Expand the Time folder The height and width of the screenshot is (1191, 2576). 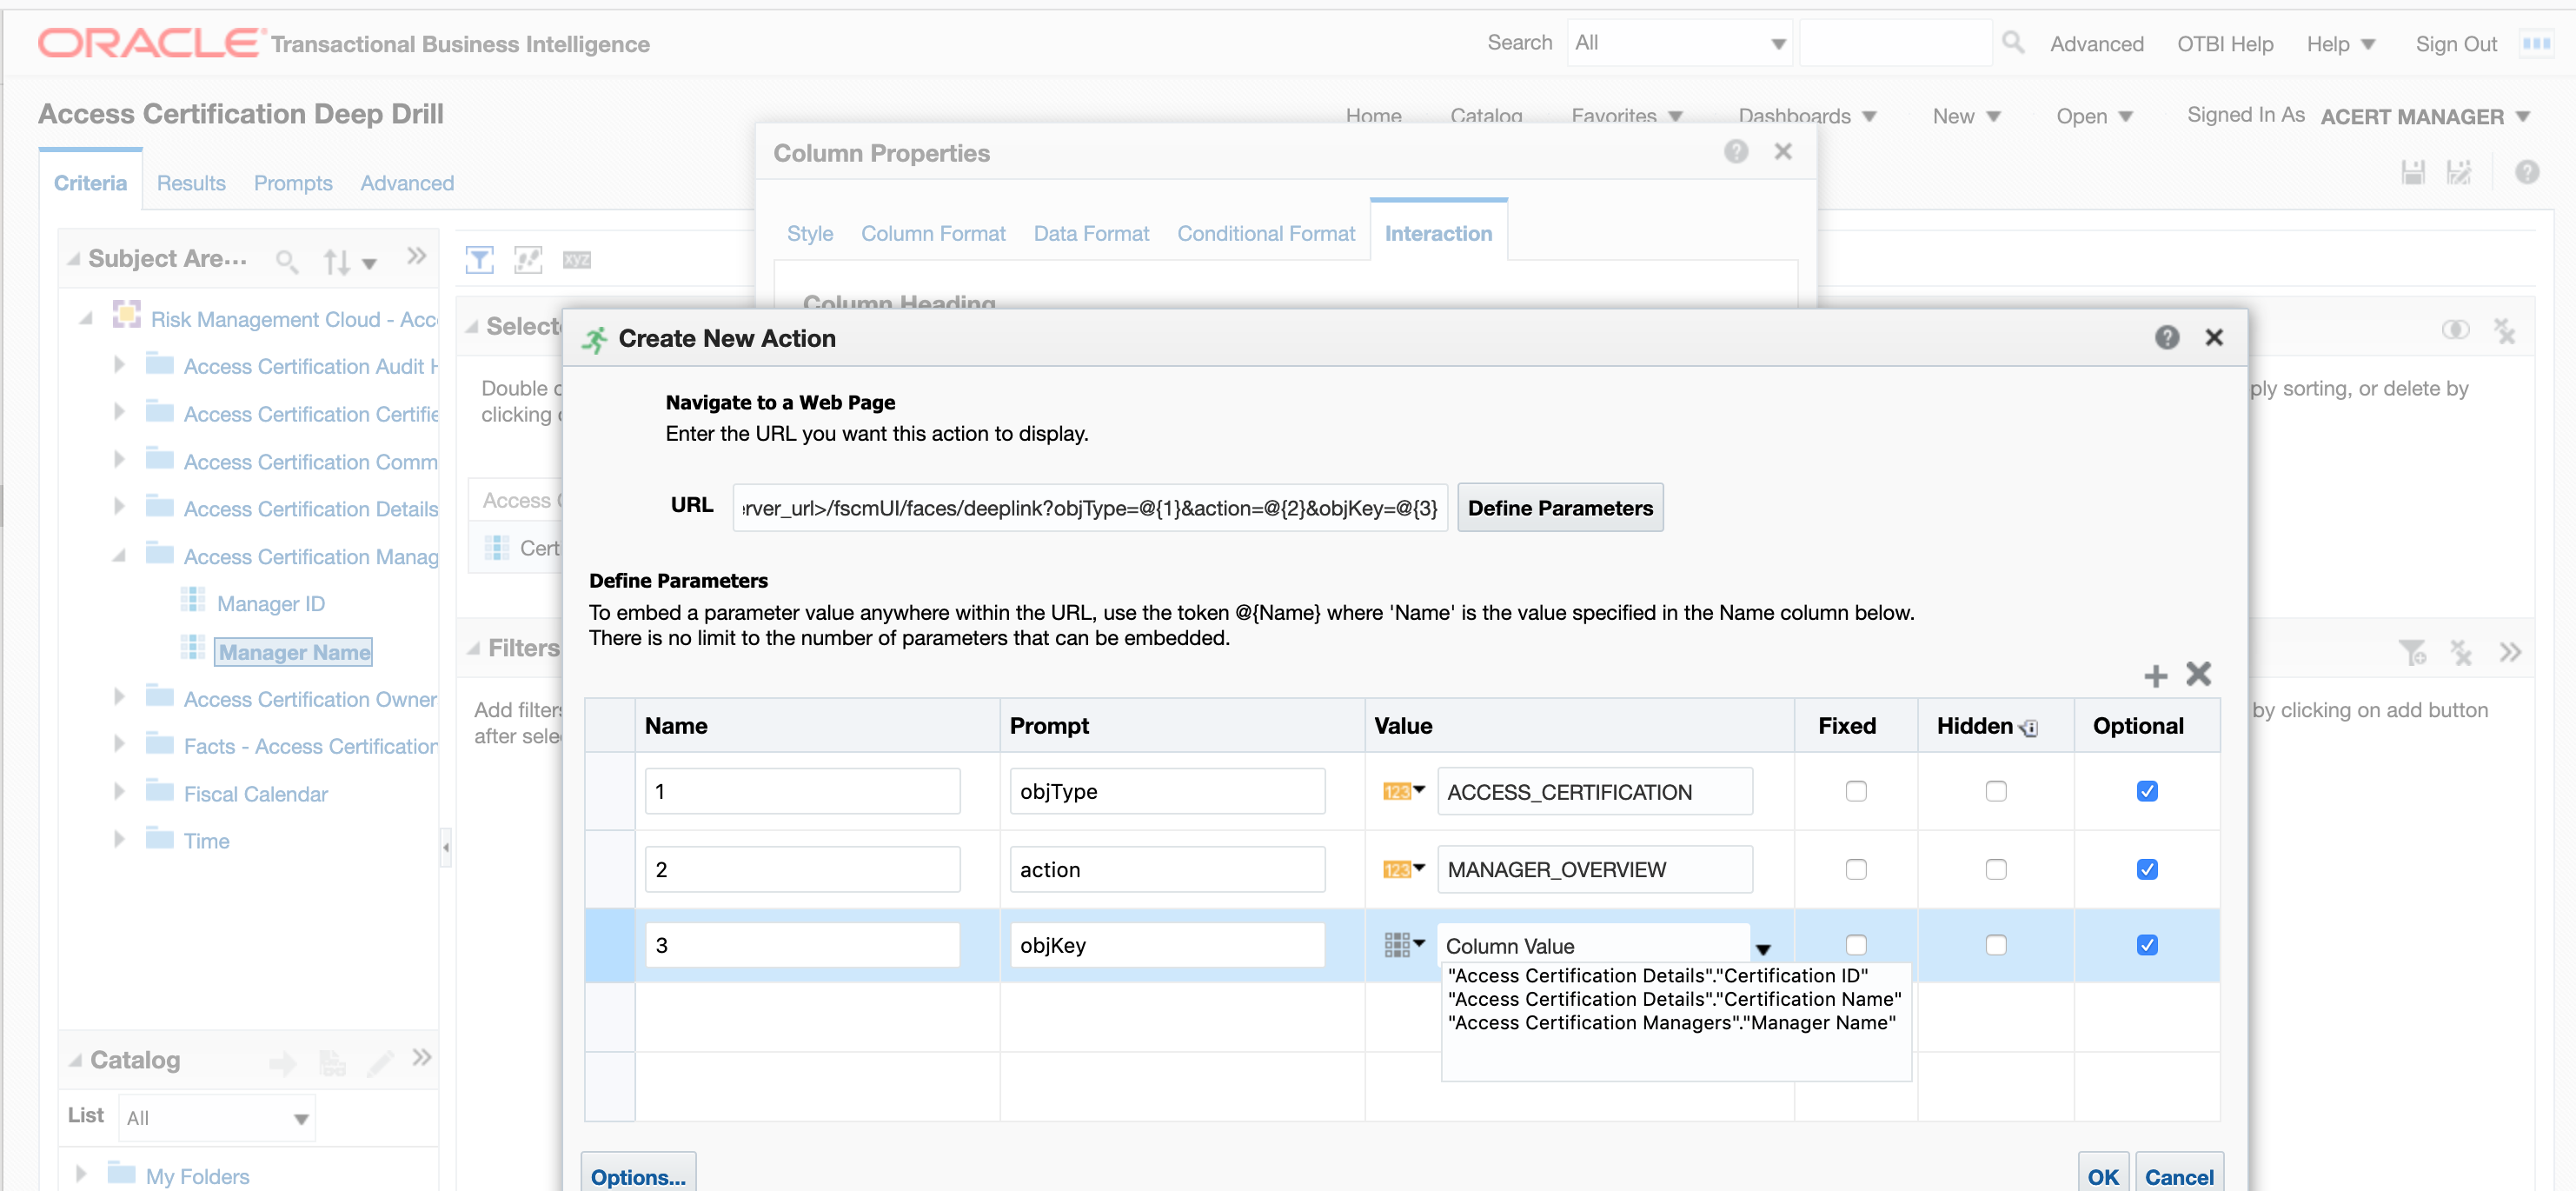(119, 838)
